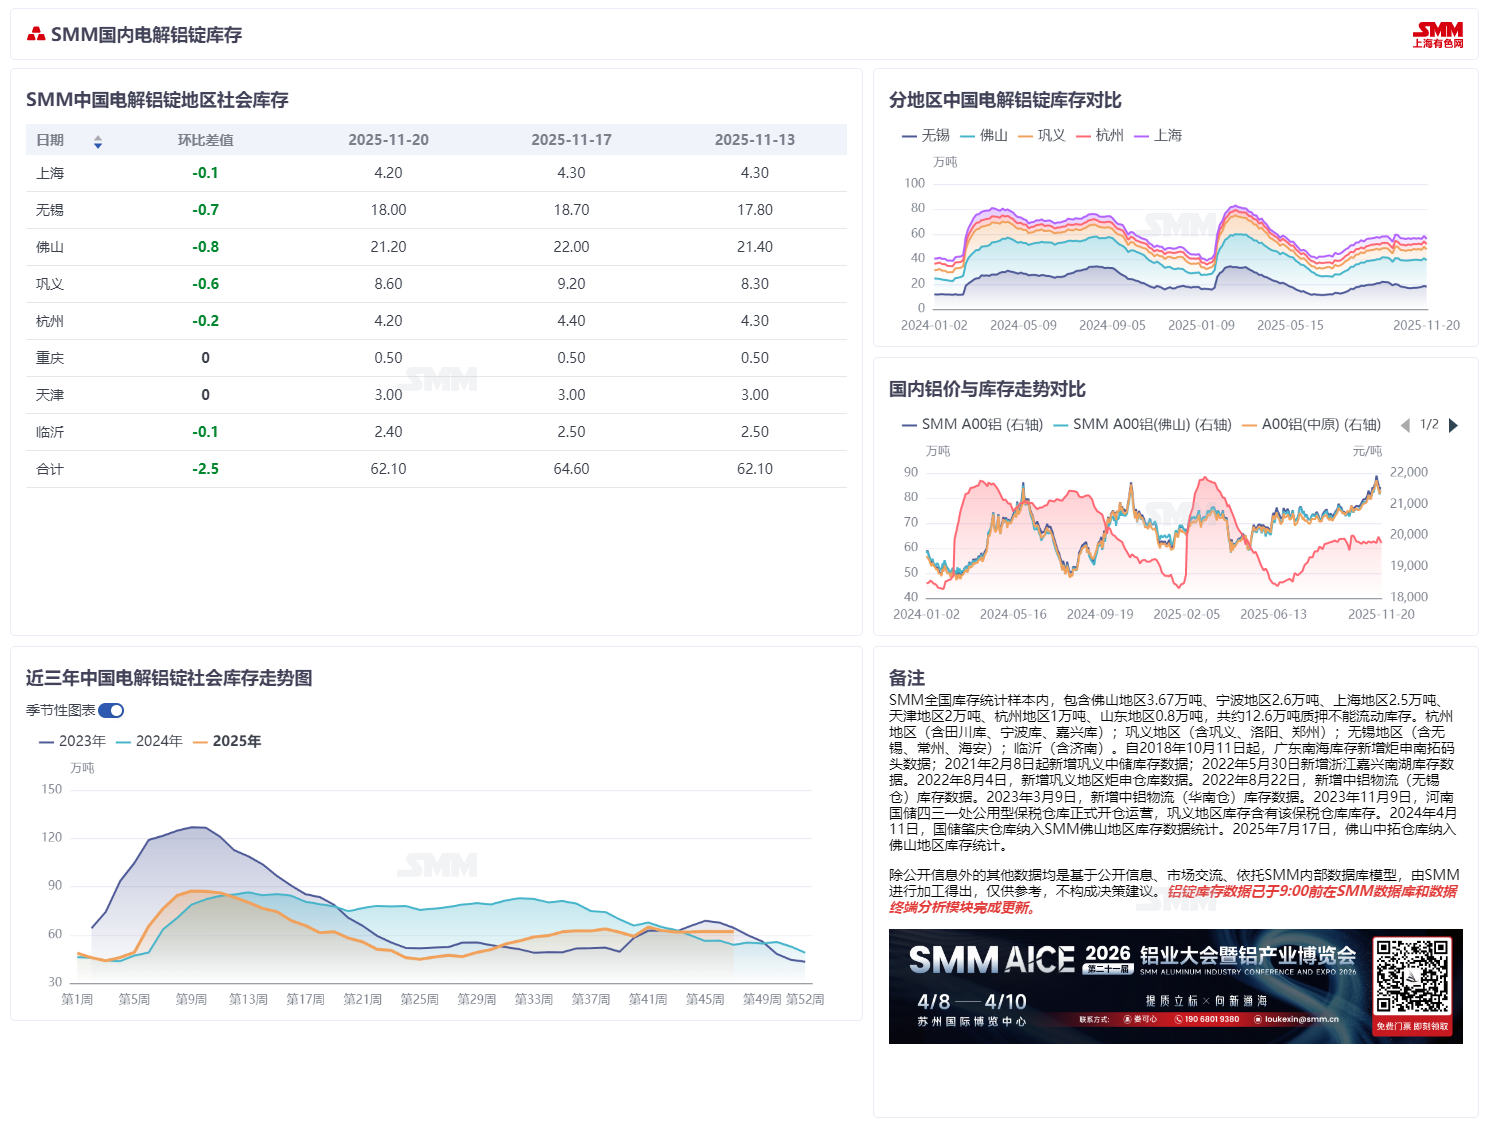Toggle the 2023年 series in the seasonal chart legend
Screen dimensions: 1489x1128
[x=82, y=741]
